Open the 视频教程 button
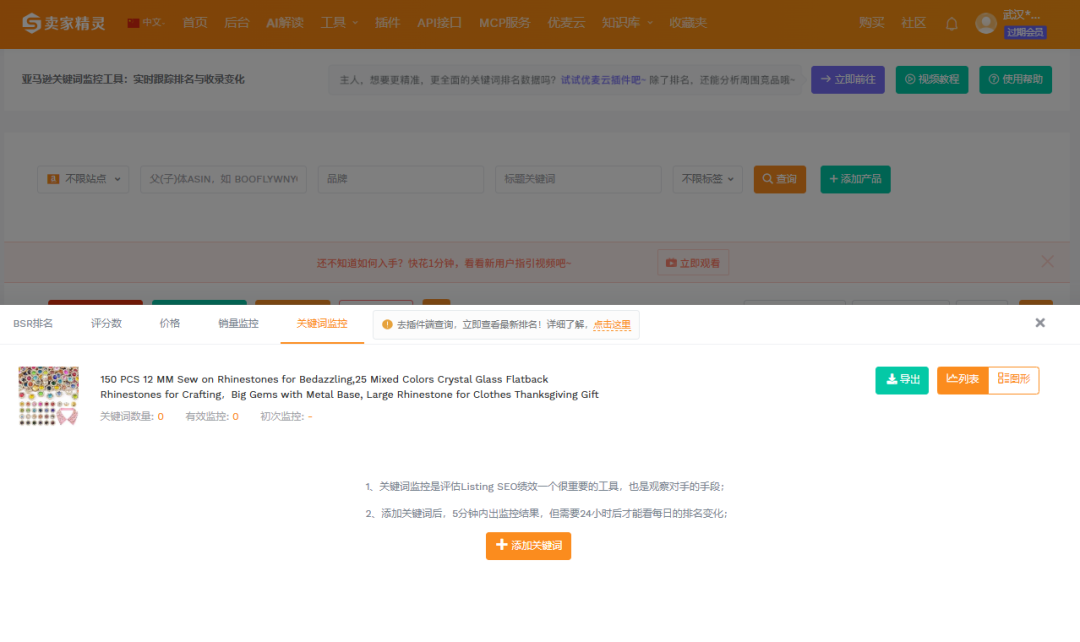This screenshot has width=1080, height=642. (932, 80)
